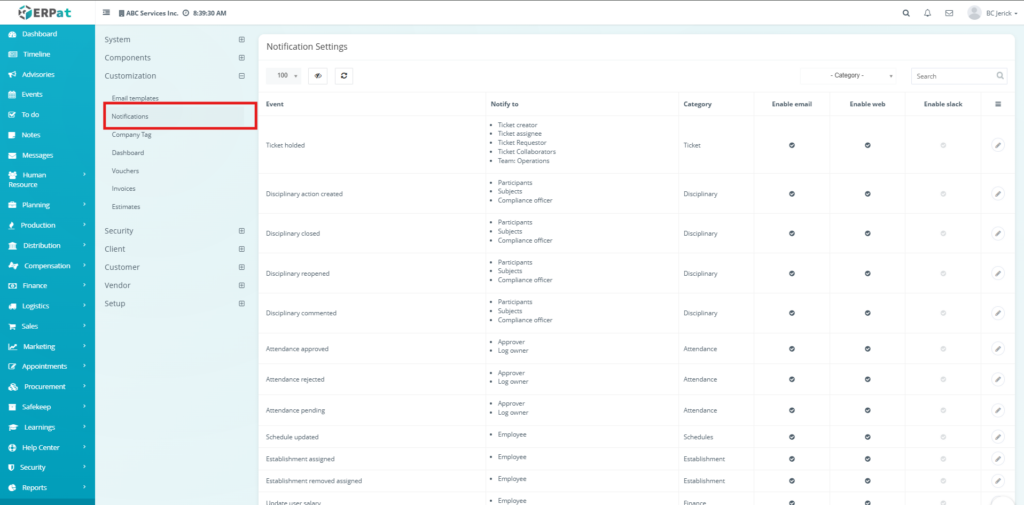This screenshot has width=1024, height=505.
Task: Open the Category filter dropdown
Action: (850, 75)
